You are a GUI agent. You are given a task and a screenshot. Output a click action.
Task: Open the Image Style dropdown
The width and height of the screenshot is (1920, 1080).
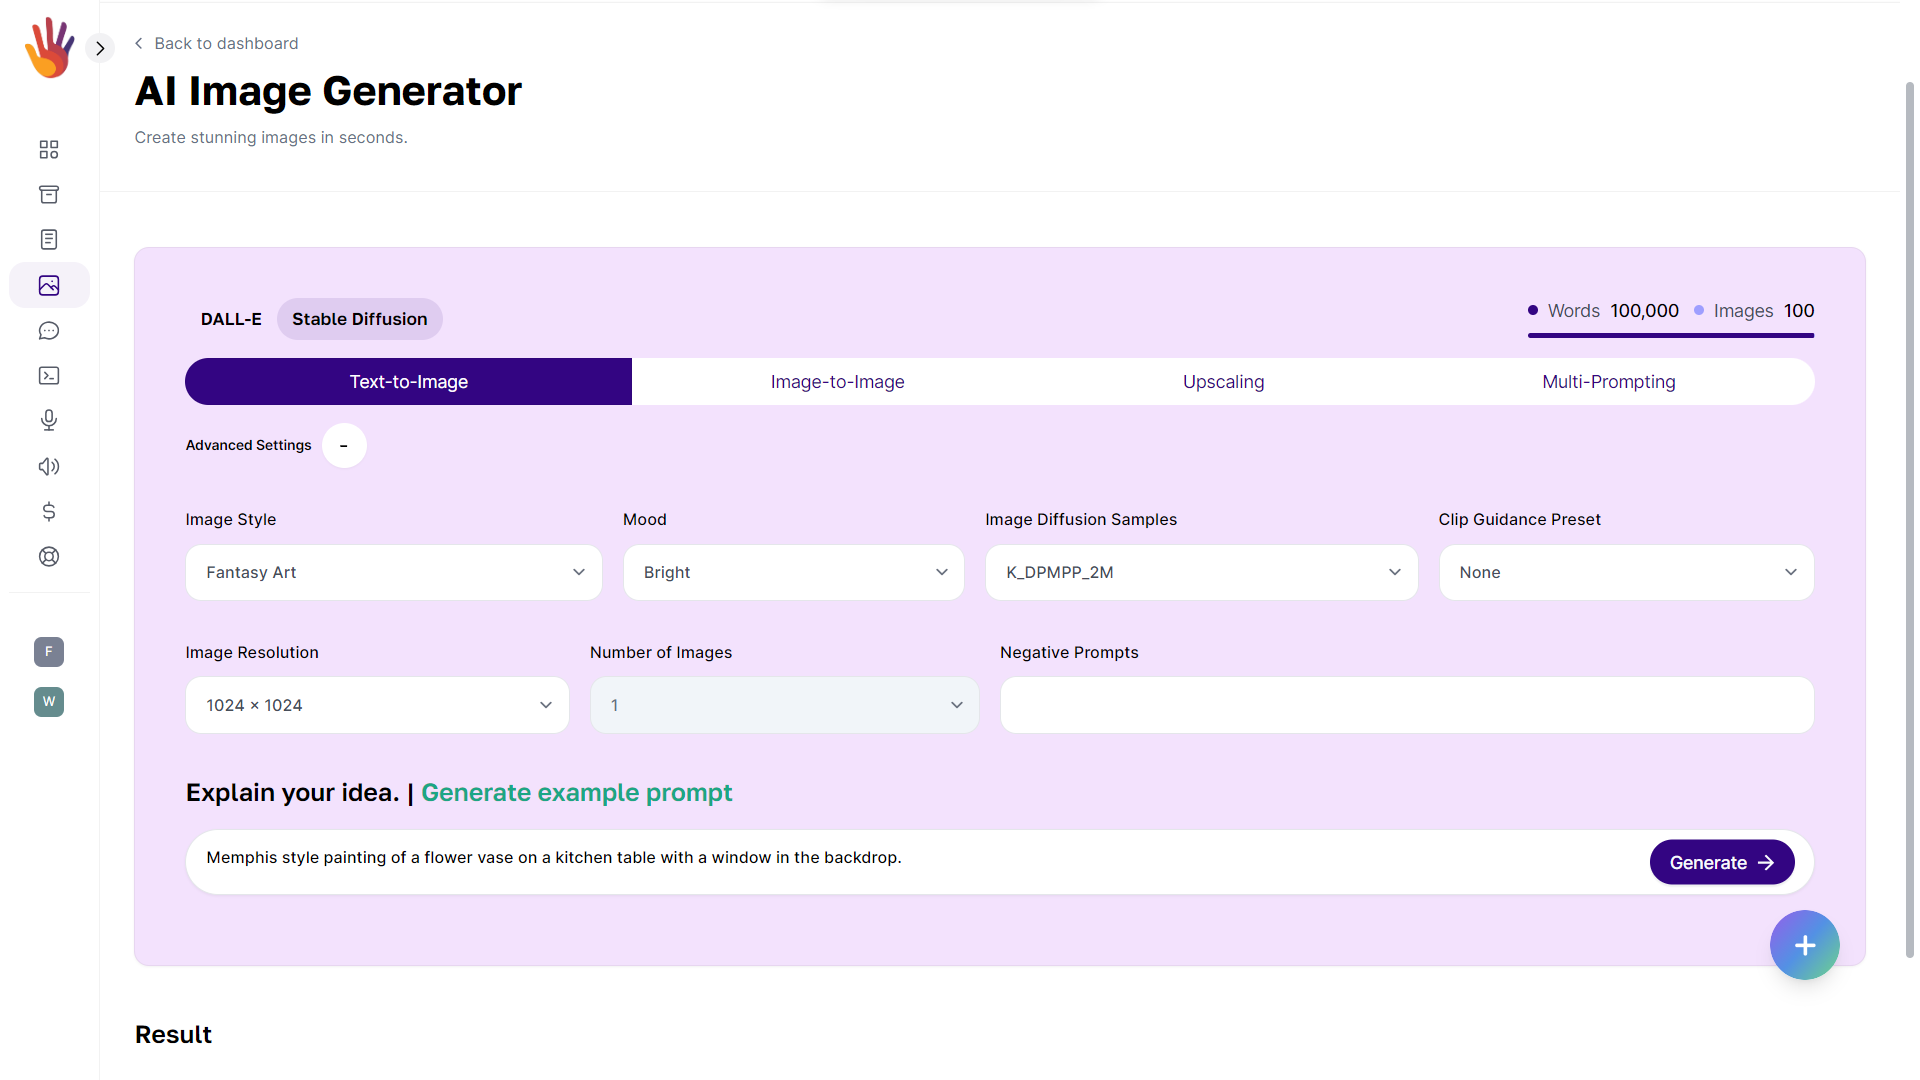click(x=394, y=572)
